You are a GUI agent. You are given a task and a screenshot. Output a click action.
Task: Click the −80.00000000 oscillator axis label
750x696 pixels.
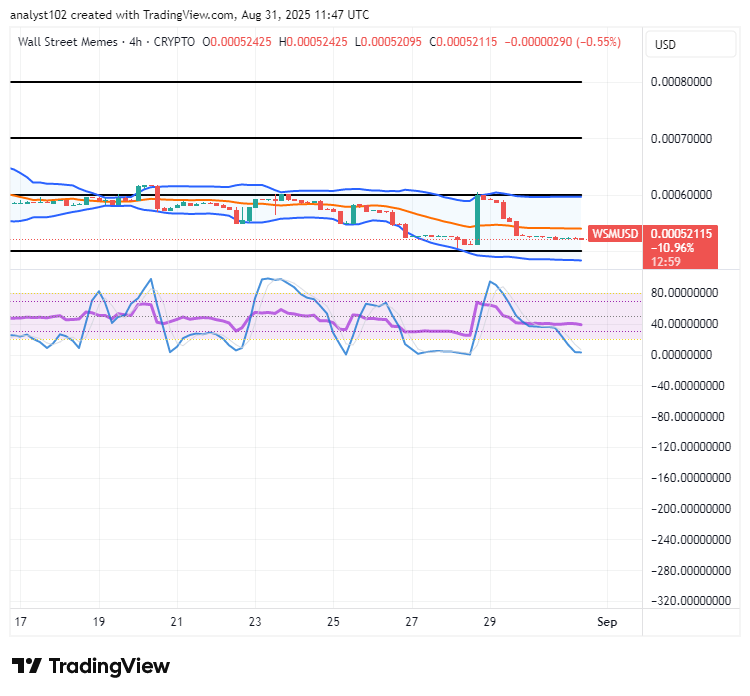[x=687, y=417]
